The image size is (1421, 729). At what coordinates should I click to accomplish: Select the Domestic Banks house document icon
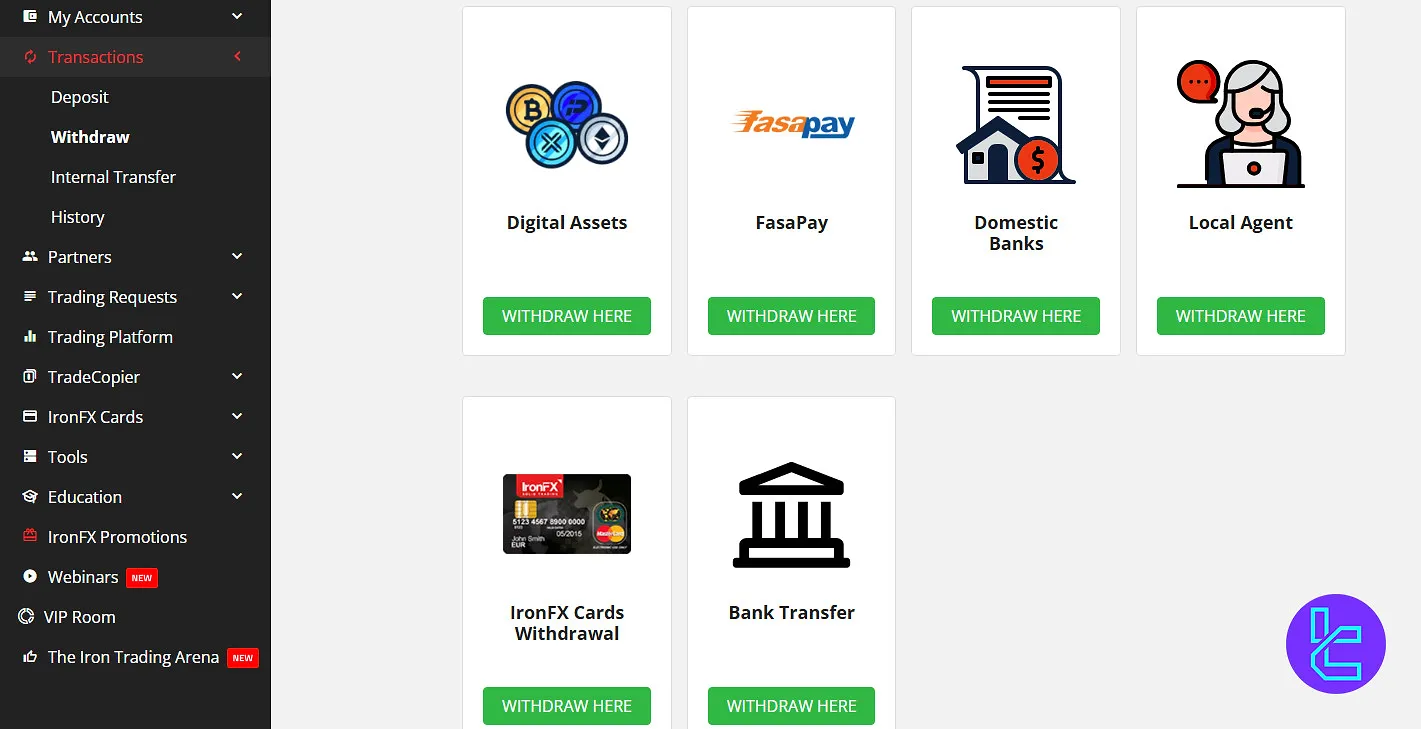1016,125
